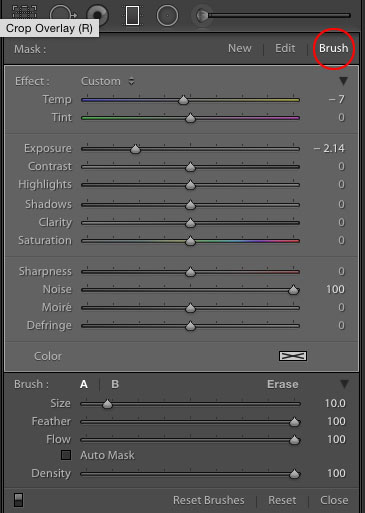Select the Red Eye Correction tool

pyautogui.click(x=98, y=15)
